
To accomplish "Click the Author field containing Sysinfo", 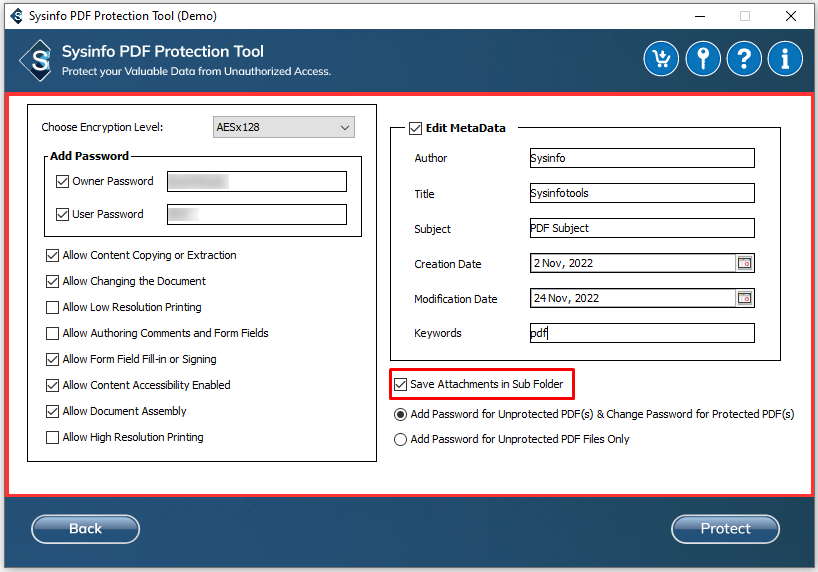I will (642, 158).
